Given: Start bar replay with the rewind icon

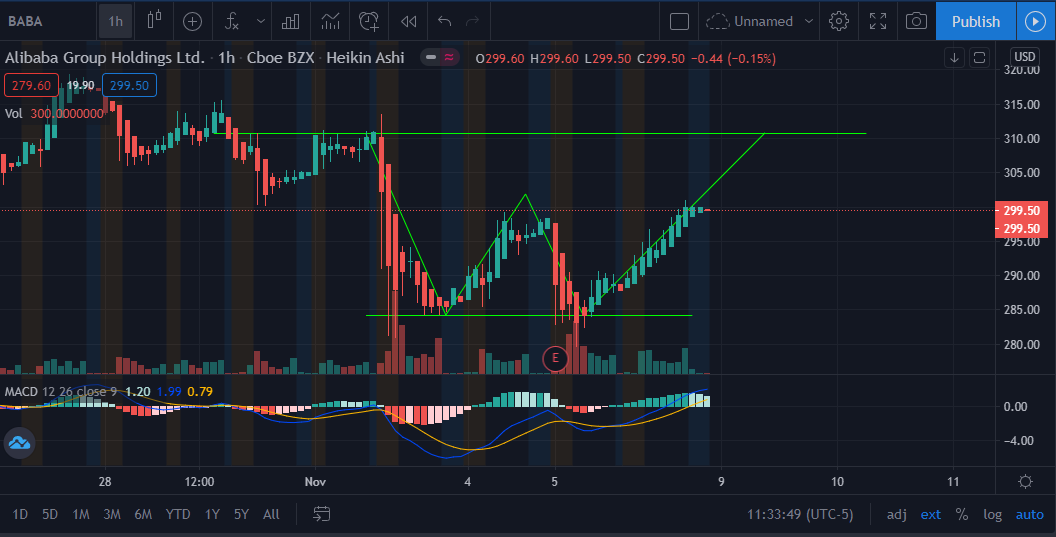Looking at the screenshot, I should click(408, 22).
